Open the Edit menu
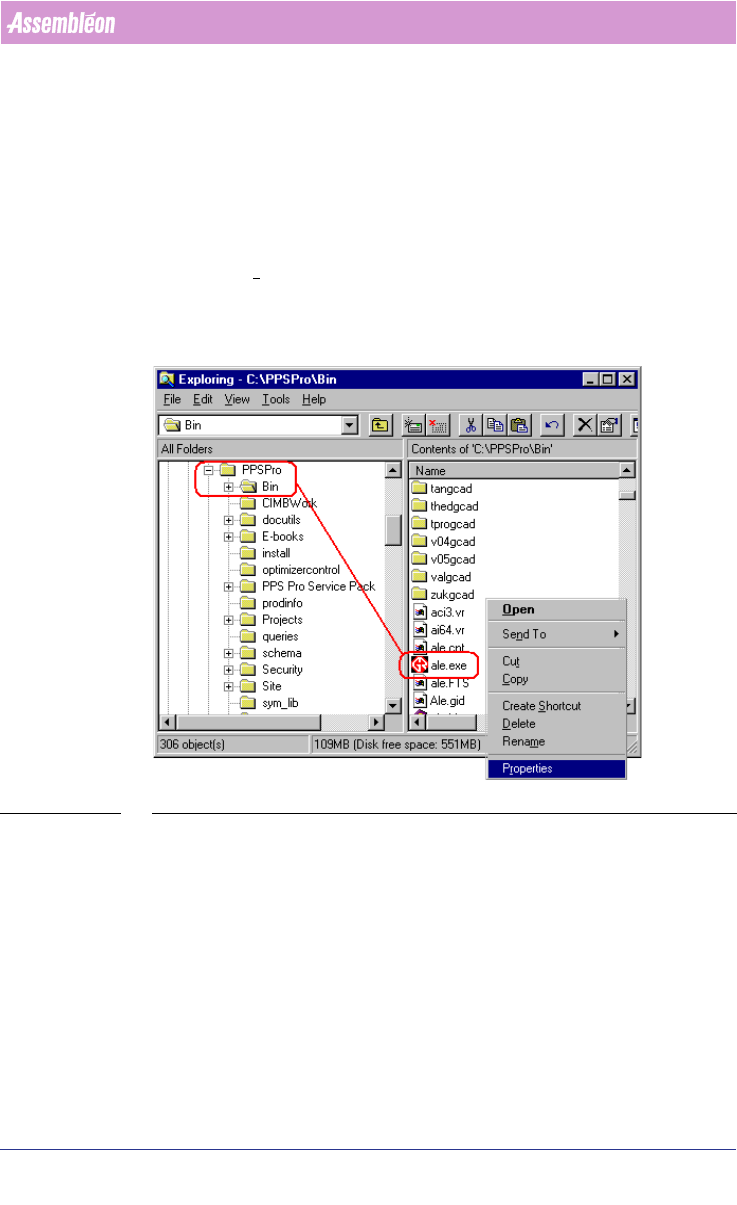 tap(203, 399)
